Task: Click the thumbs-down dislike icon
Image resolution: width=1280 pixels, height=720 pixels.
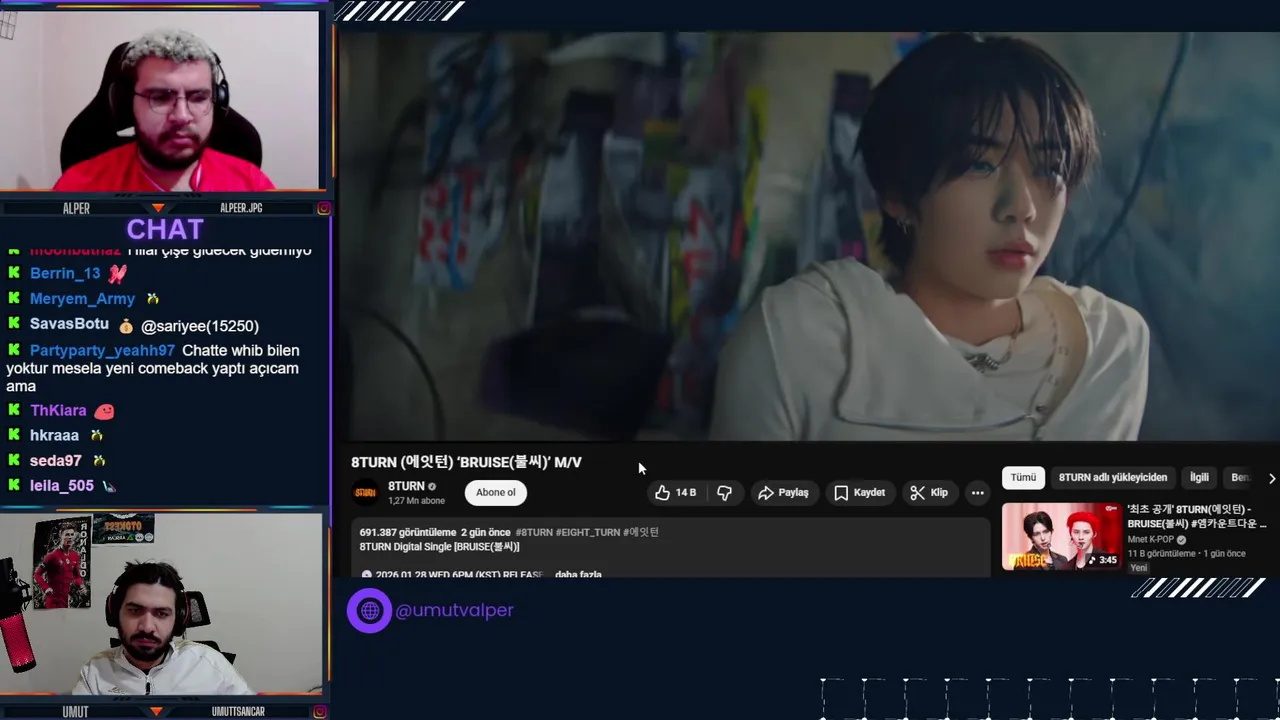Action: [x=724, y=492]
